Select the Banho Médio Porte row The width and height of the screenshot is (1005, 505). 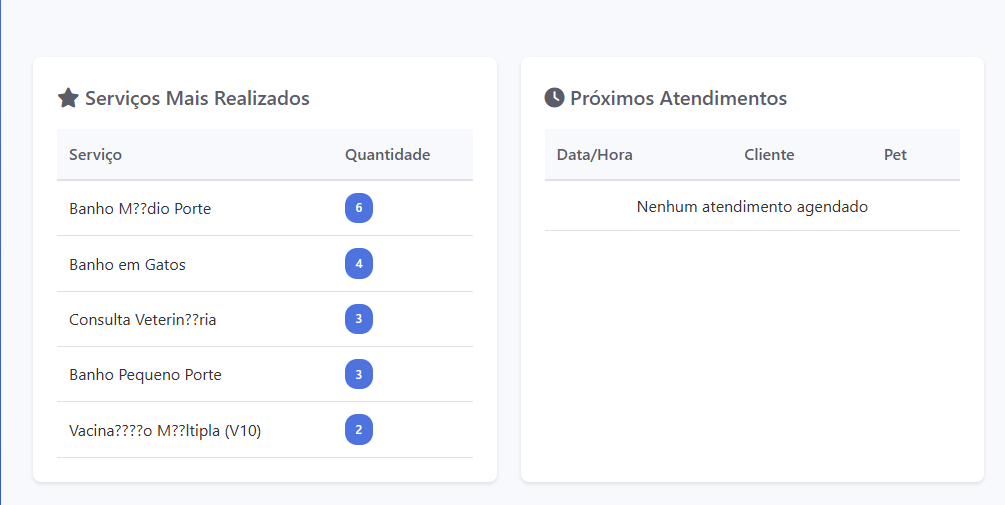pos(265,208)
